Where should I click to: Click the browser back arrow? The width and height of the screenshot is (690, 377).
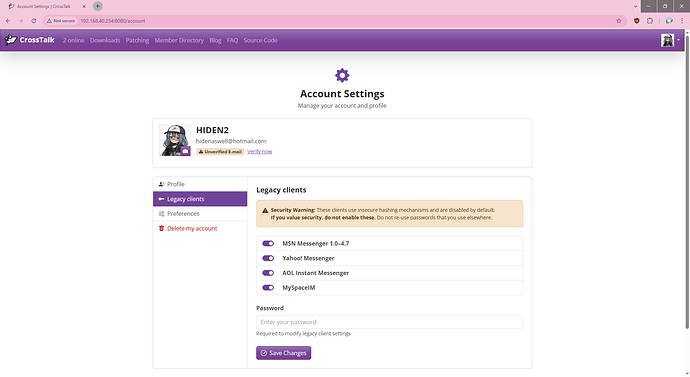click(x=8, y=21)
